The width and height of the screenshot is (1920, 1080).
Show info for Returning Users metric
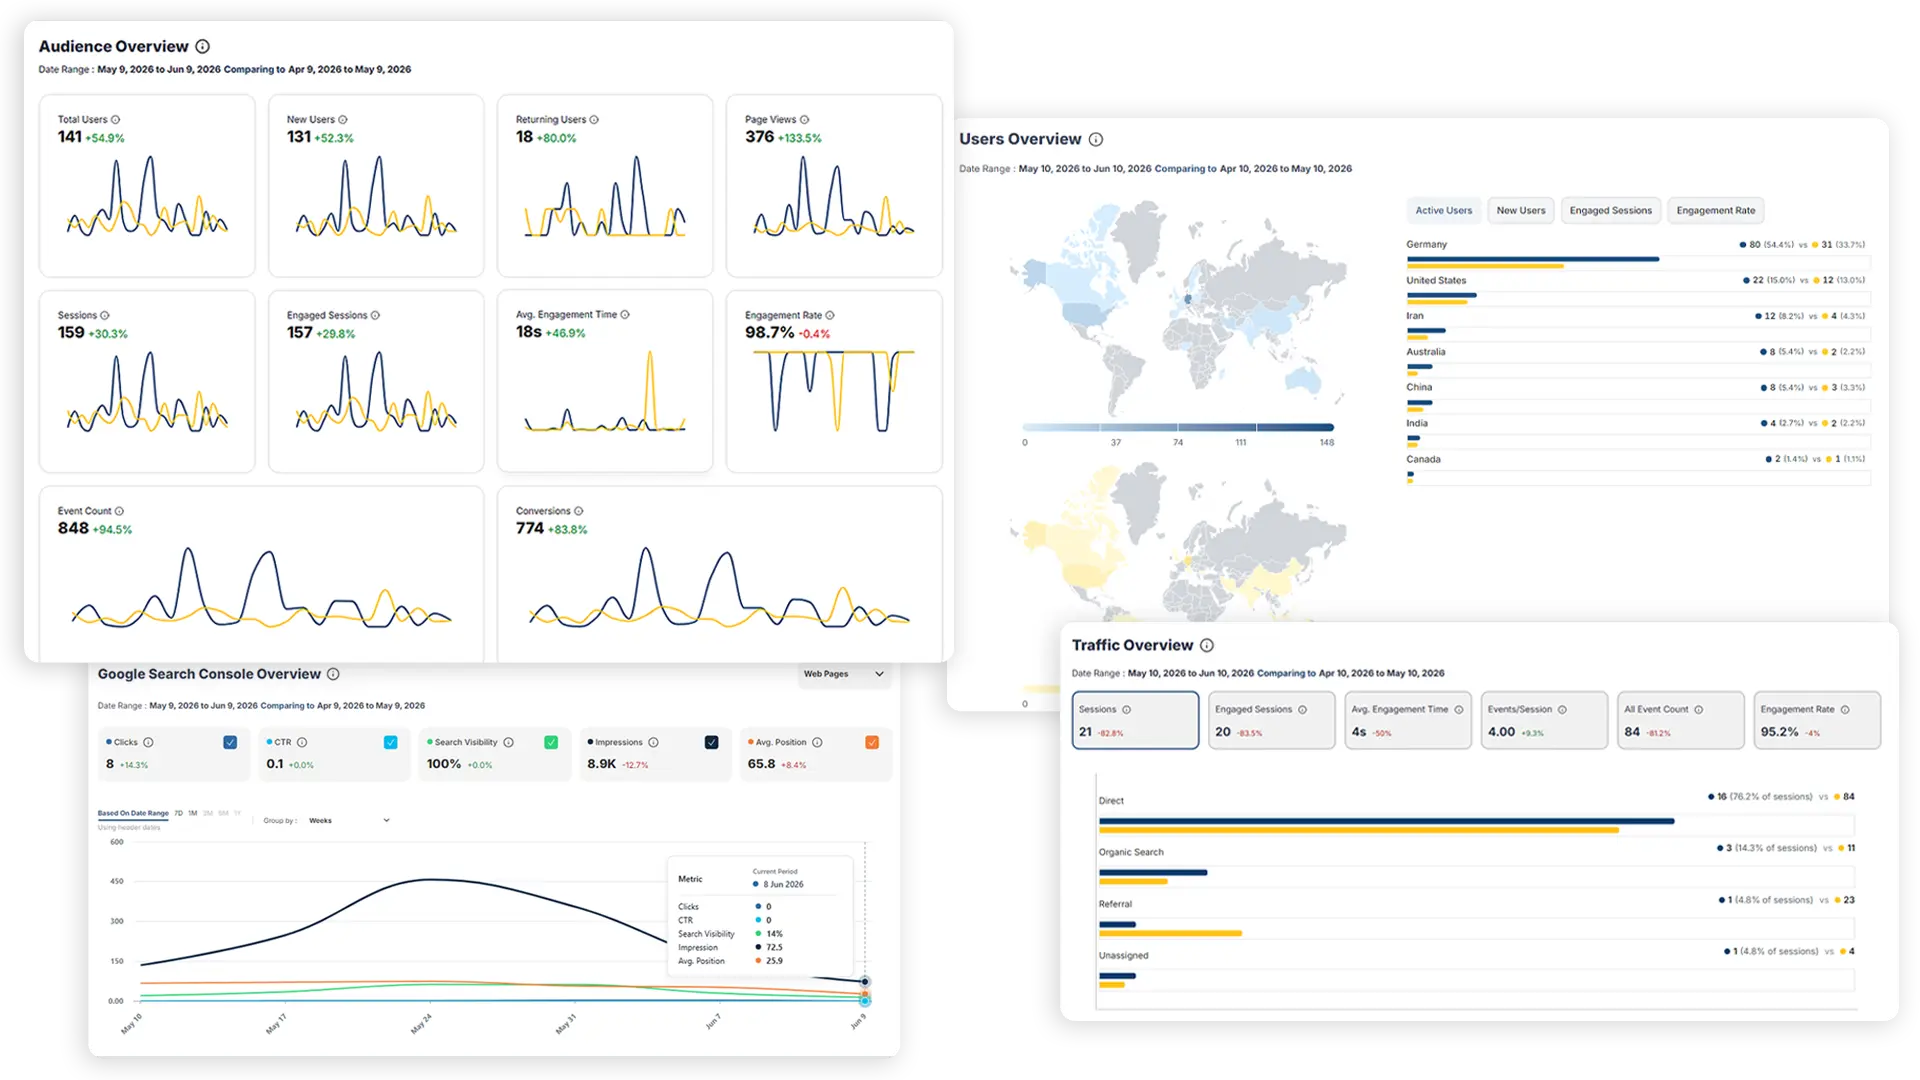coord(594,119)
